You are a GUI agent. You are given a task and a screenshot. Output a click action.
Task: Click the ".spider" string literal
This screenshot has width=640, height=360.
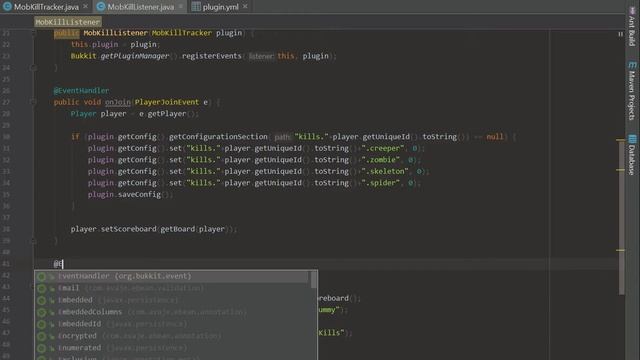(x=380, y=183)
